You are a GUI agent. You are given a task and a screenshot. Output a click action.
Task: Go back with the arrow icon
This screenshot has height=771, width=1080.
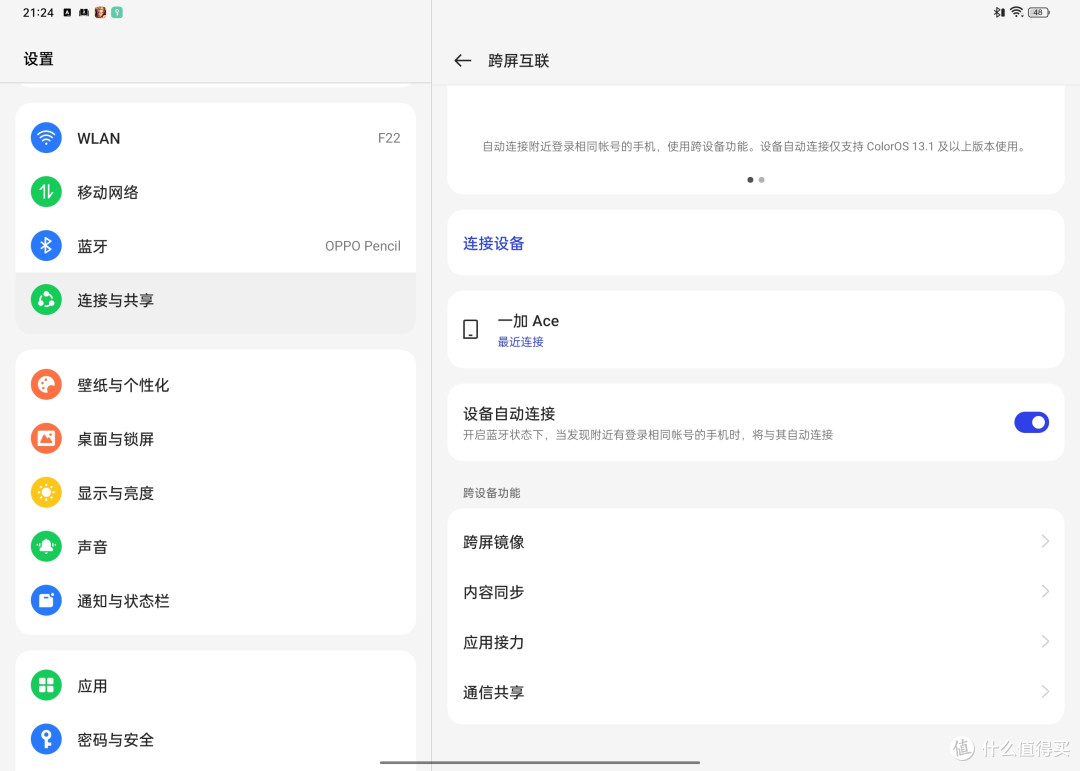point(463,61)
